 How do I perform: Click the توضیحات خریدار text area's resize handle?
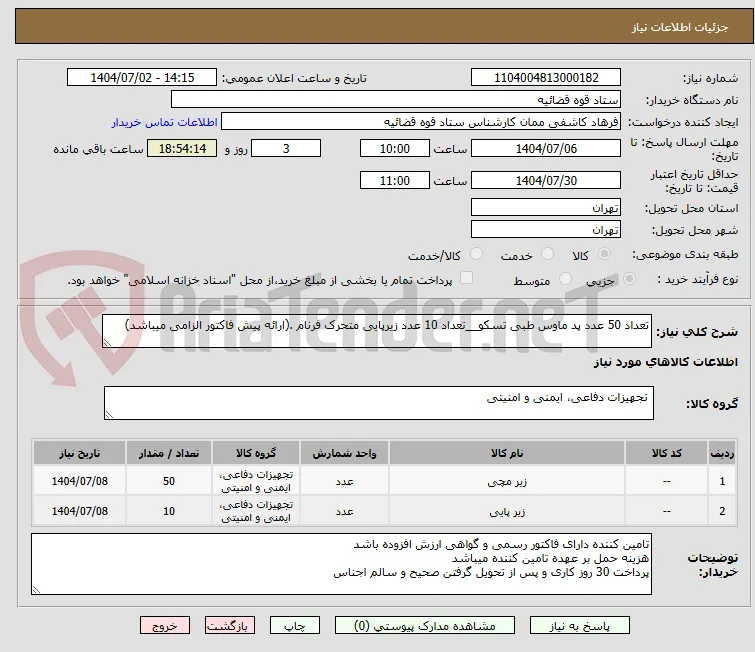point(36,589)
